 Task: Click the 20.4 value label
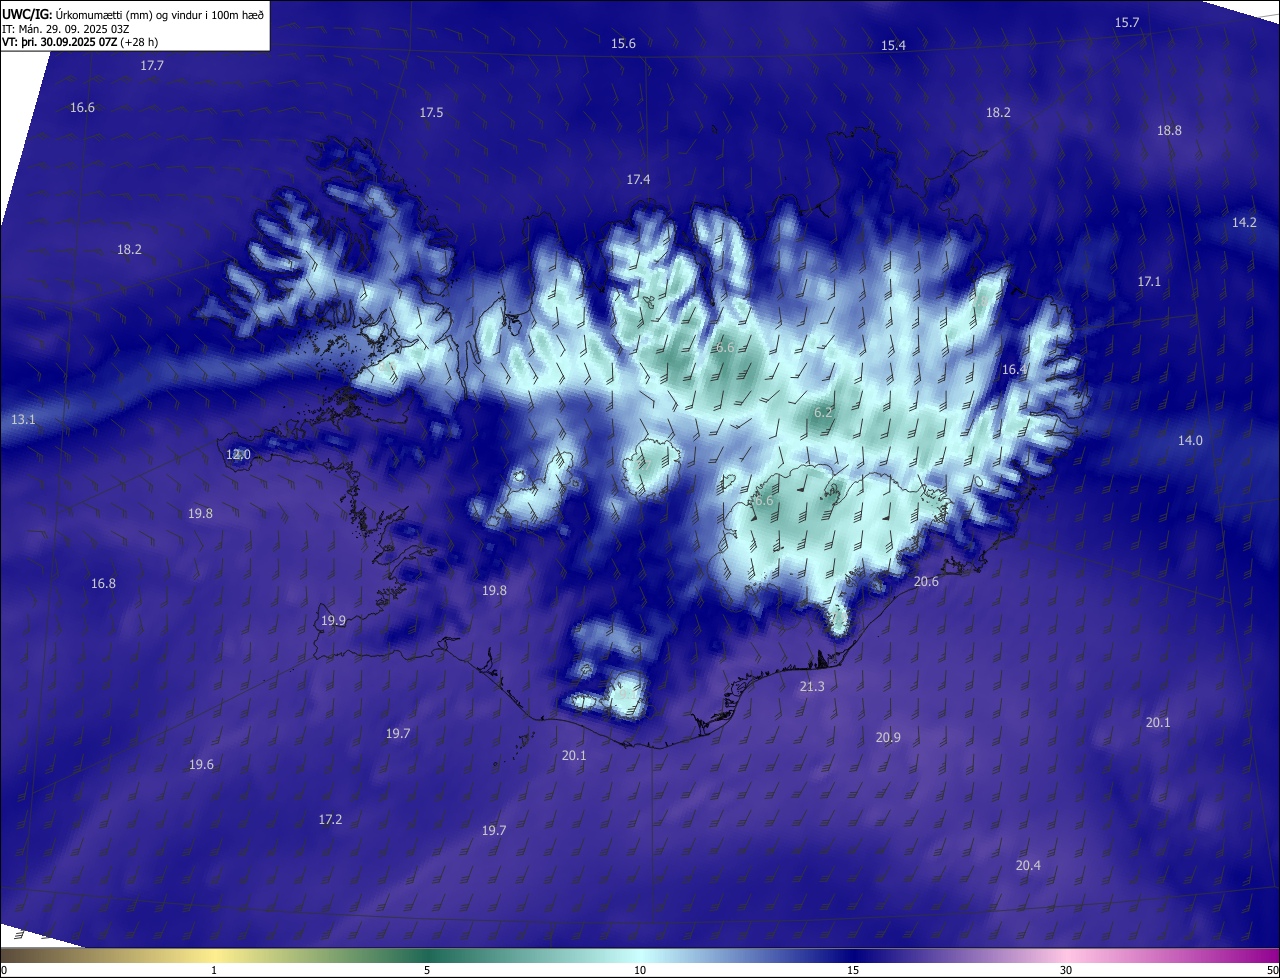tap(1028, 866)
